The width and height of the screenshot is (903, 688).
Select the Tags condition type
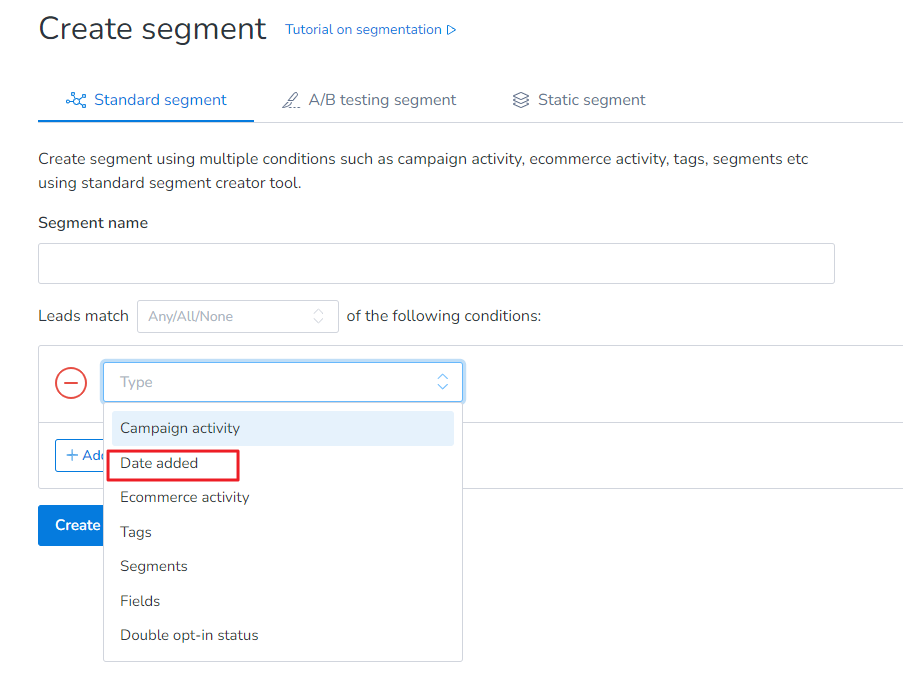point(136,532)
